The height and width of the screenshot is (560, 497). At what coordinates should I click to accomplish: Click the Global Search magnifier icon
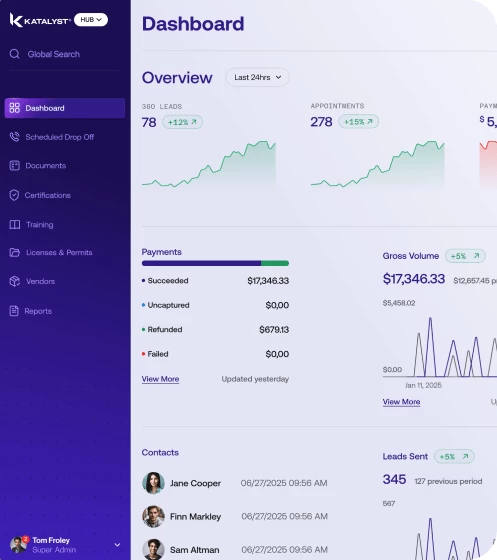tap(15, 54)
